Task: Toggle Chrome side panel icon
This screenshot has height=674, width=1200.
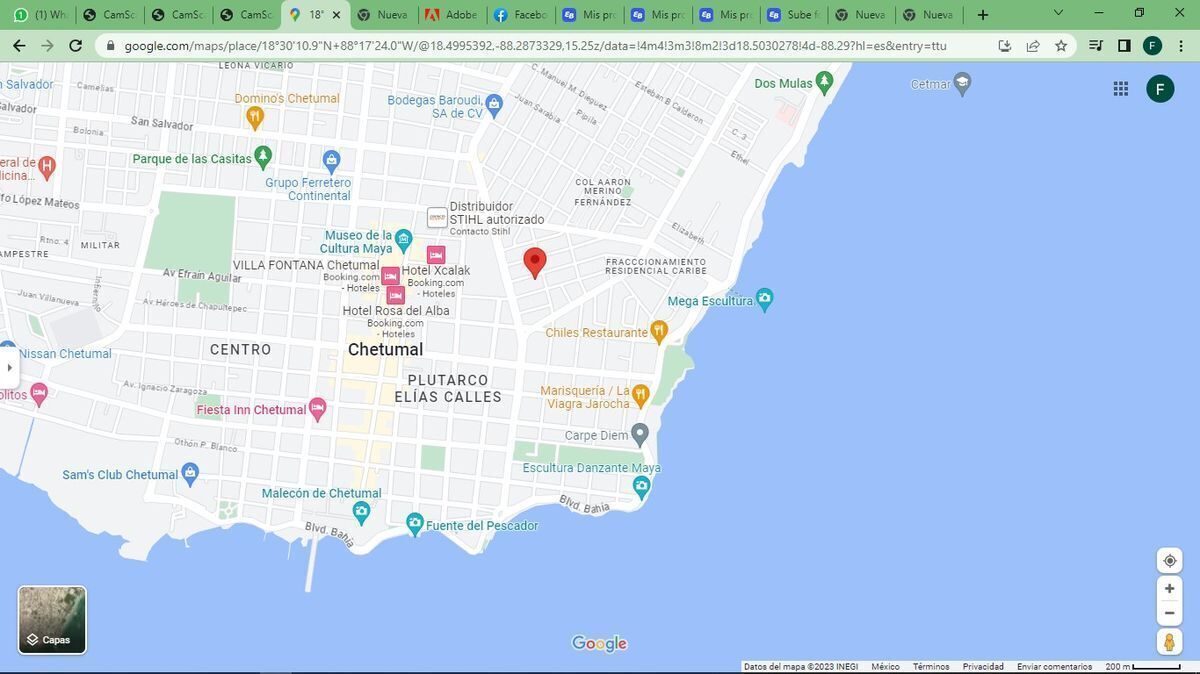Action: click(1124, 46)
